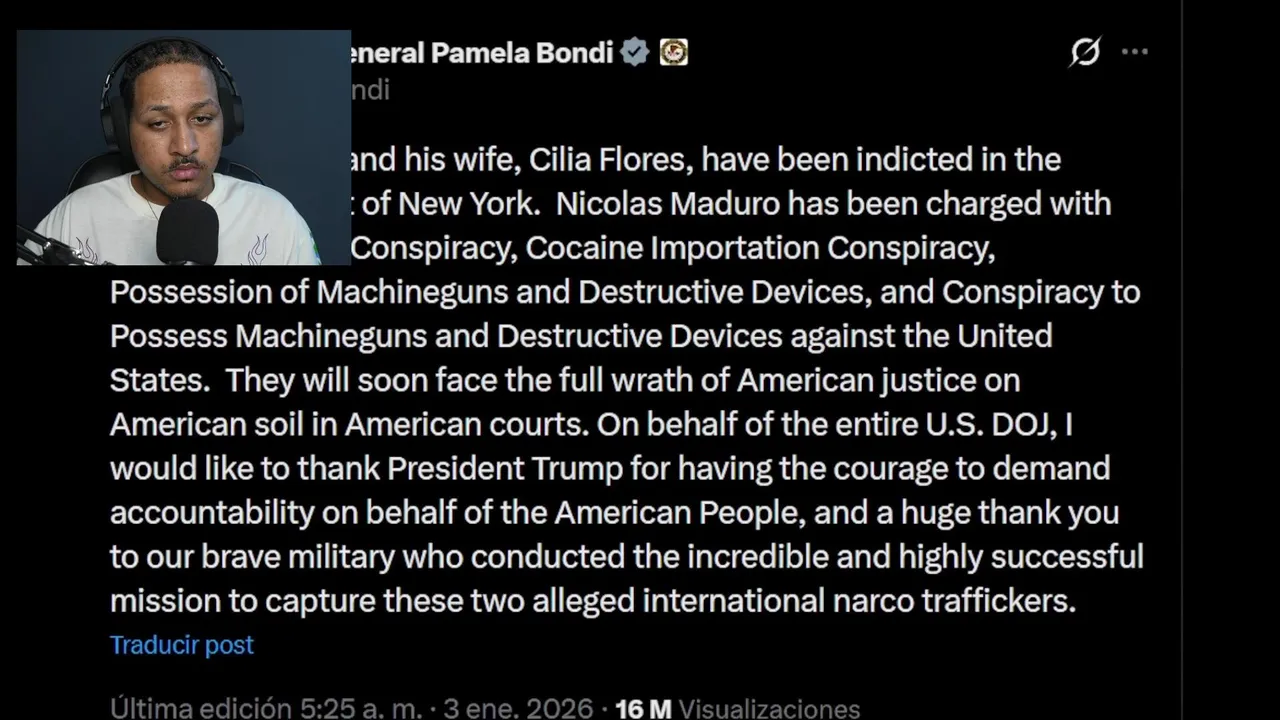Click the 16 M Visualizaciones count
Viewport: 1280px width, 720px height.
(x=737, y=709)
